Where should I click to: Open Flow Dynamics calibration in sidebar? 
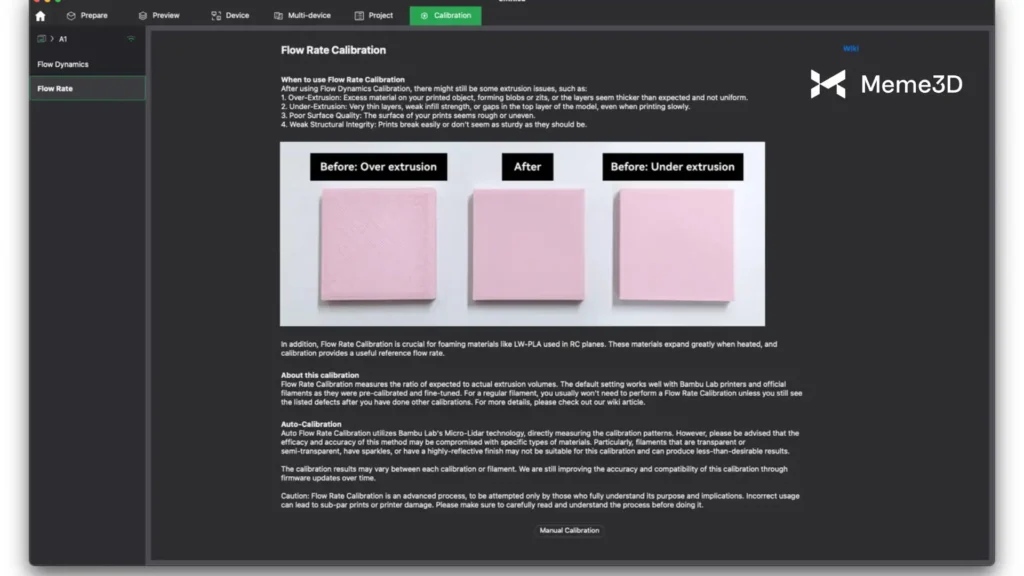pos(63,64)
